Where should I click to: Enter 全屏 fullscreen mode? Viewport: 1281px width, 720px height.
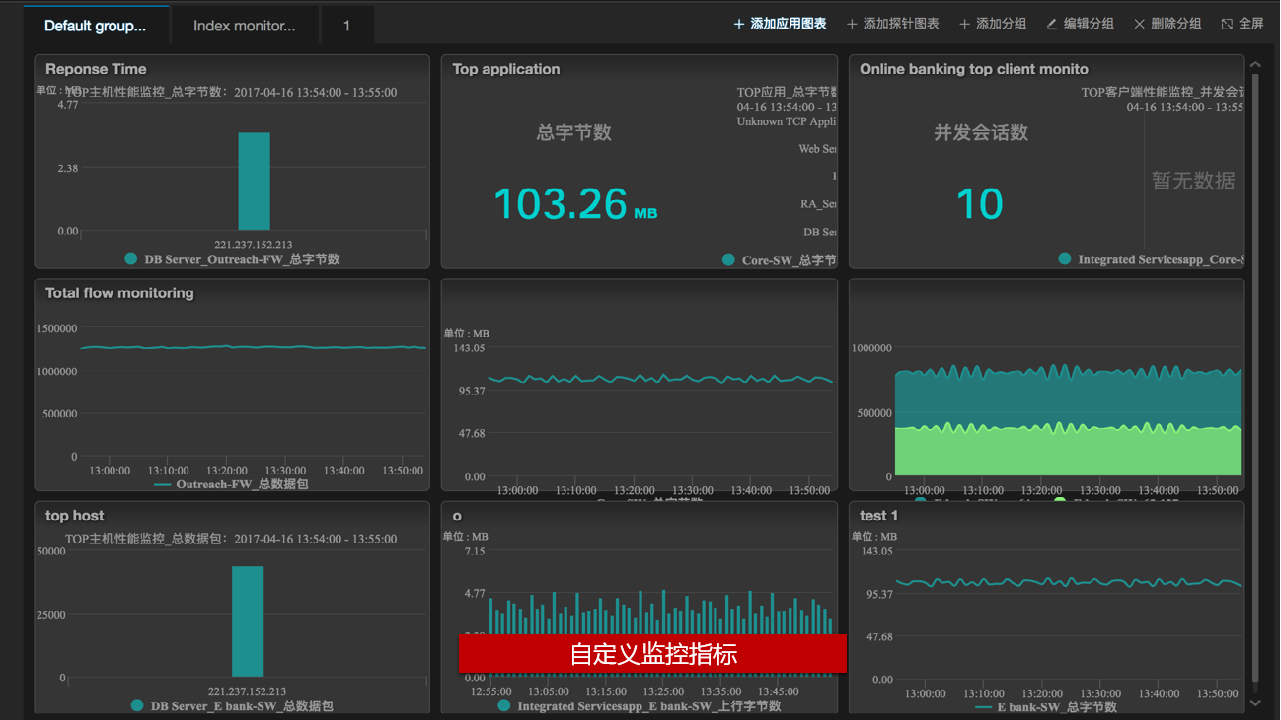pyautogui.click(x=1242, y=24)
